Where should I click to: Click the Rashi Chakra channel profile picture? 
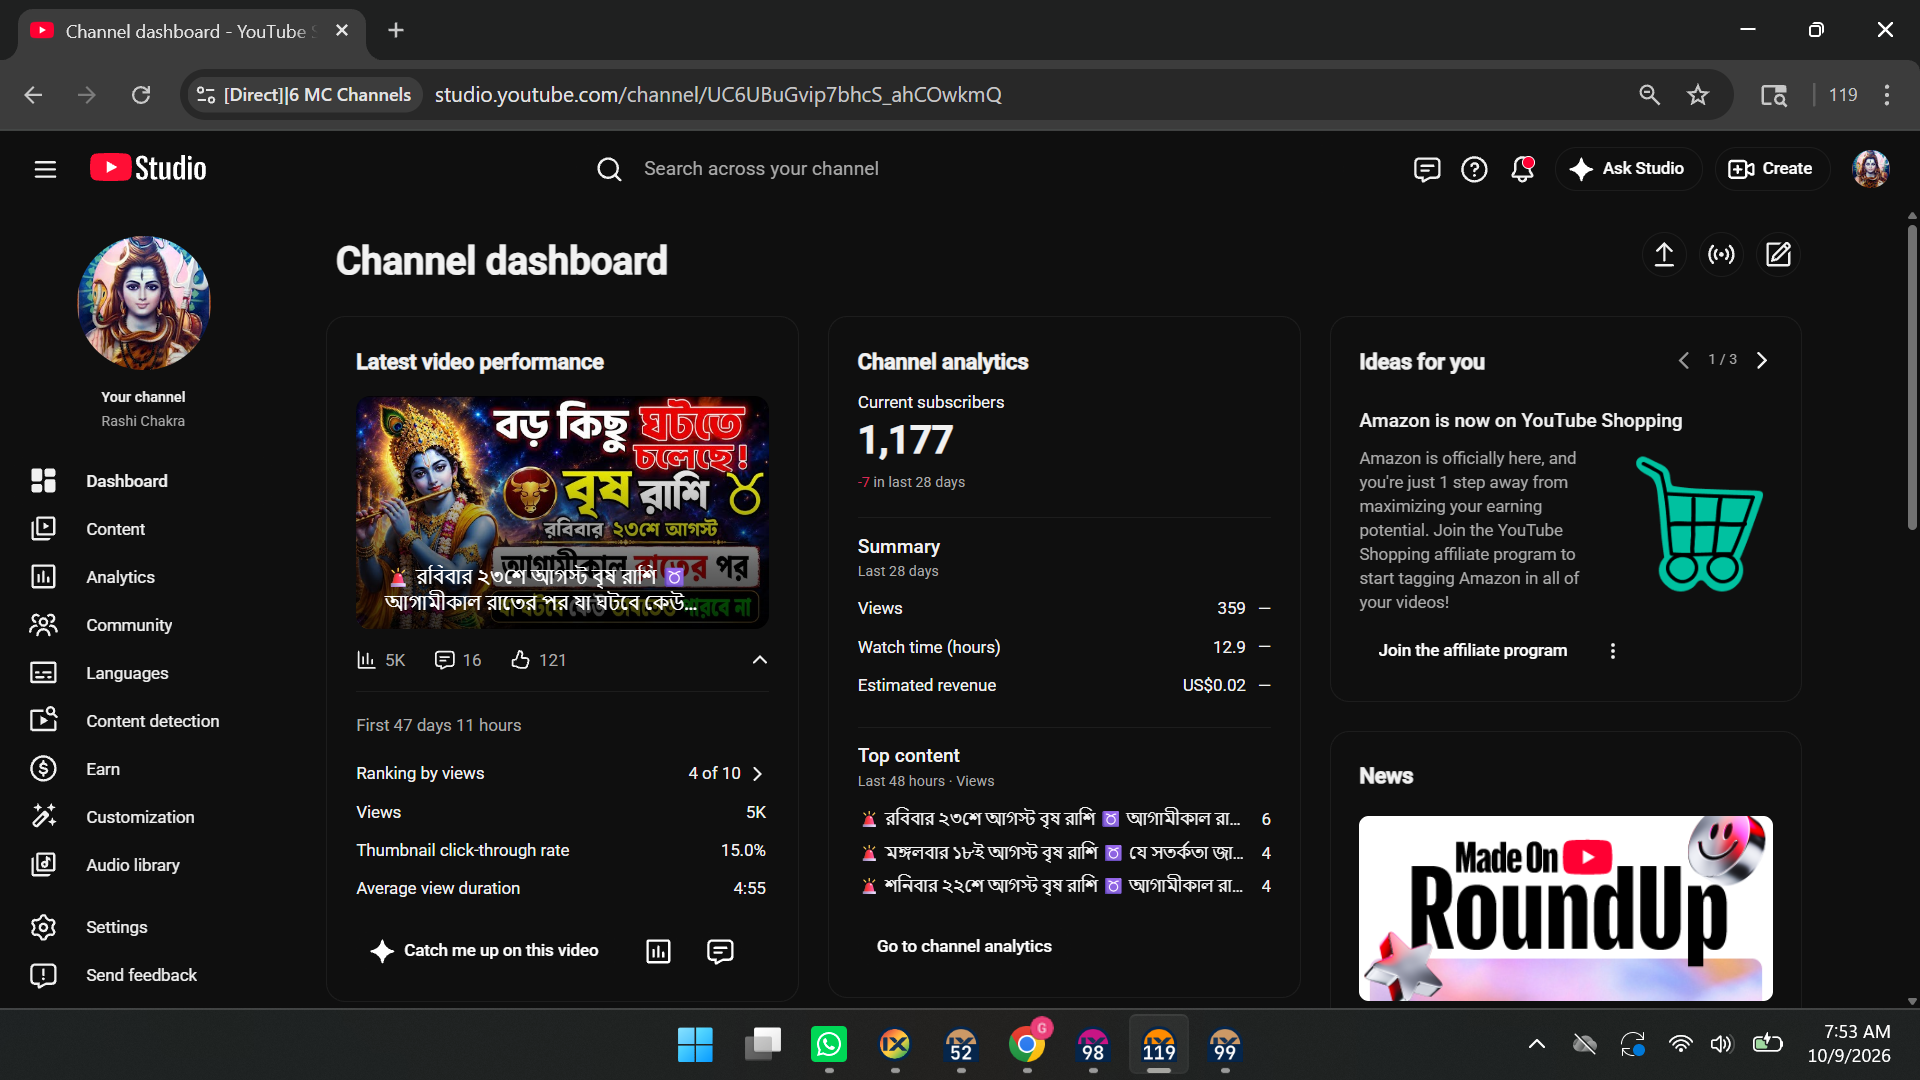pyautogui.click(x=143, y=303)
